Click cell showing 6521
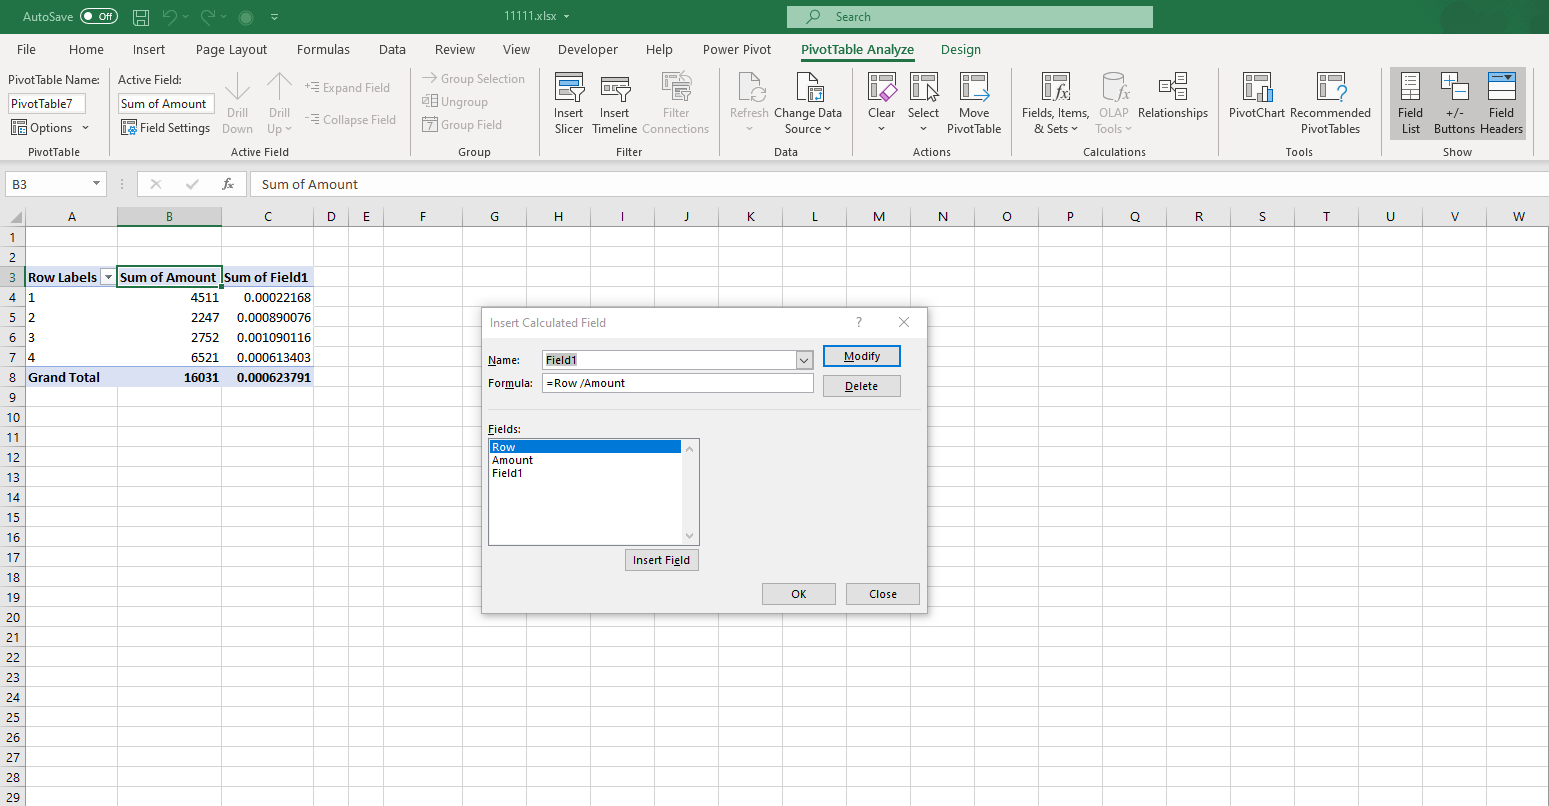This screenshot has width=1549, height=806. 169,357
